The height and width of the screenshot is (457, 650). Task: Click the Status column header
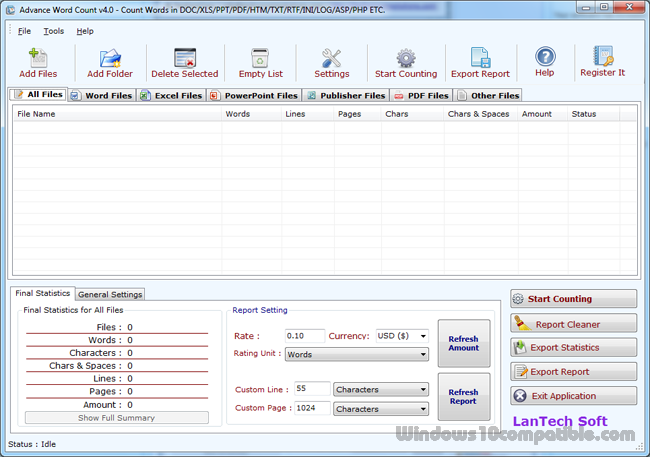pos(594,114)
